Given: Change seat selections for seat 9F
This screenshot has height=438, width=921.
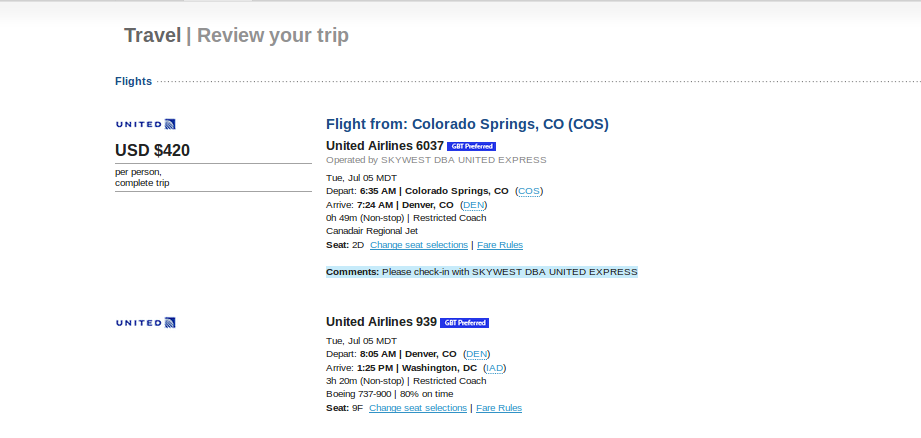Looking at the screenshot, I should [417, 408].
